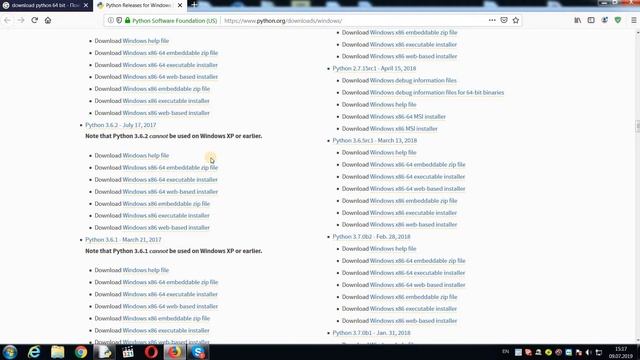Download x86 embeddable zip file under Python 3.6.1
Image resolution: width=640 pixels, height=360 pixels.
166,318
